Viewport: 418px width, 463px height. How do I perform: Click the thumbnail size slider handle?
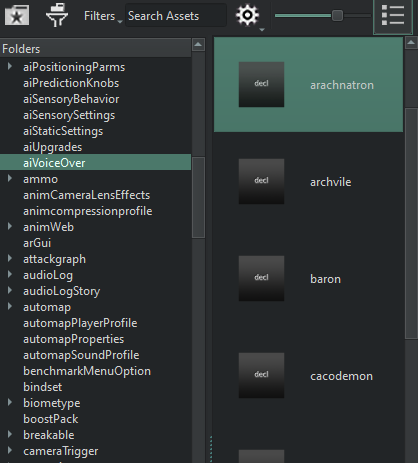click(337, 15)
